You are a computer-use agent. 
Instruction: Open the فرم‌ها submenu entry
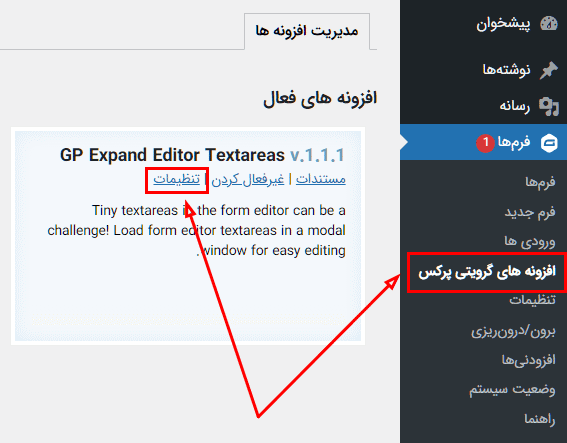click(540, 182)
